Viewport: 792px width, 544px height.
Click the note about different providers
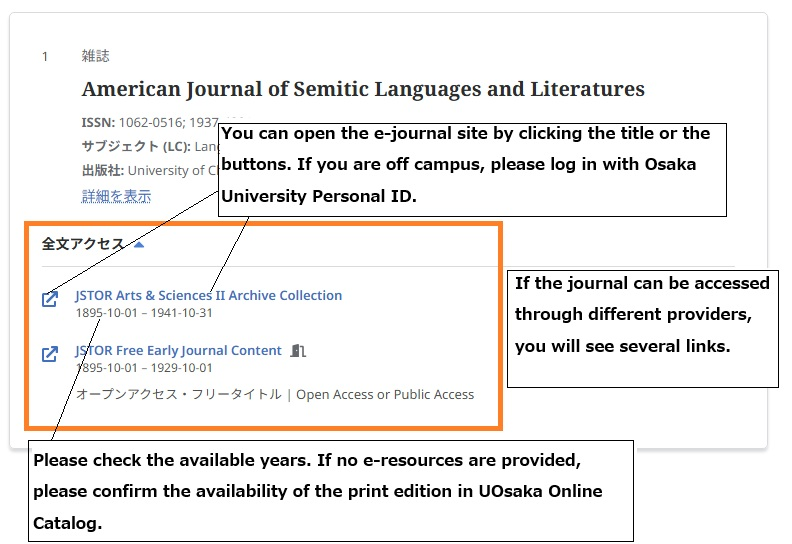(x=642, y=315)
